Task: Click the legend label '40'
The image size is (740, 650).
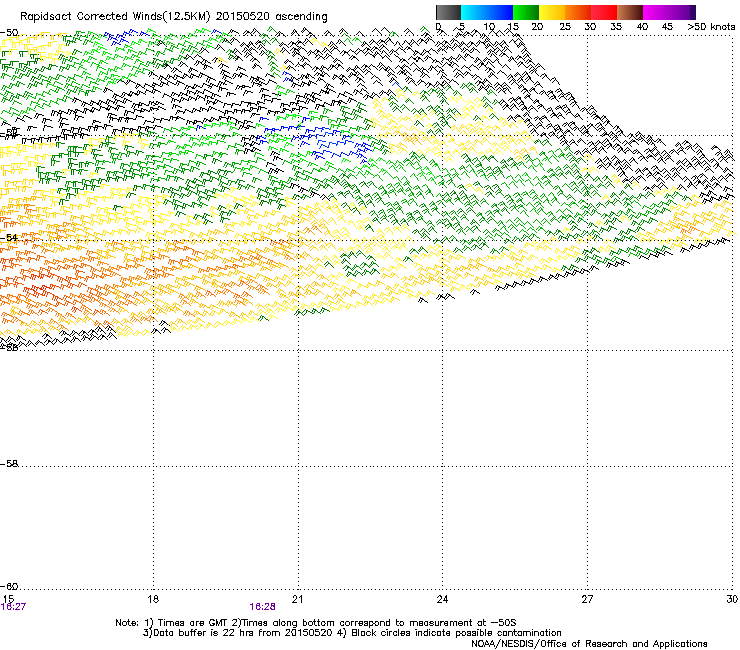Action: 642,27
